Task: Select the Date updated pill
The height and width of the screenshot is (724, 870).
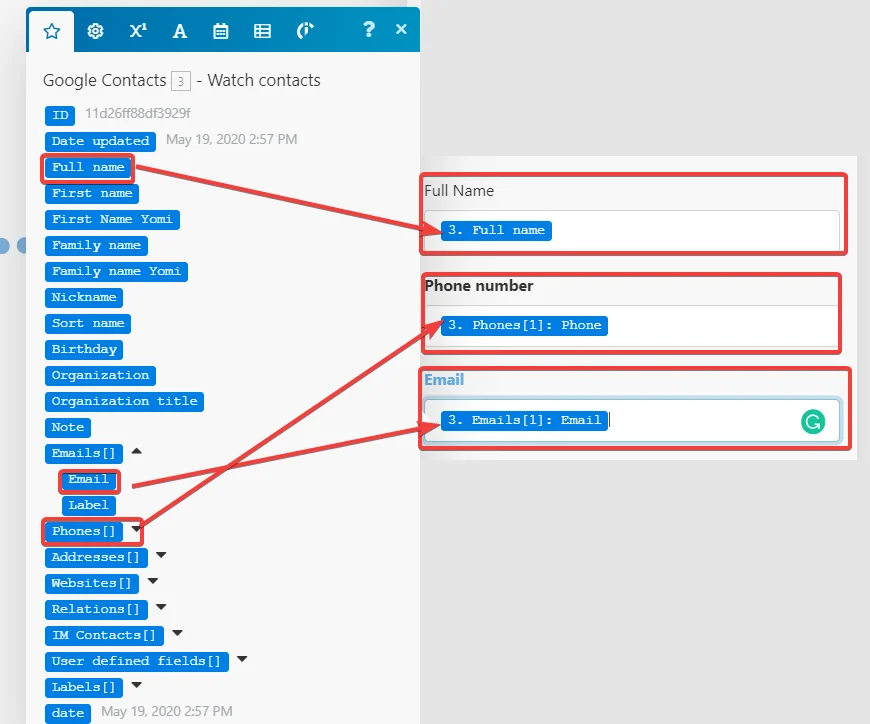Action: click(x=100, y=141)
